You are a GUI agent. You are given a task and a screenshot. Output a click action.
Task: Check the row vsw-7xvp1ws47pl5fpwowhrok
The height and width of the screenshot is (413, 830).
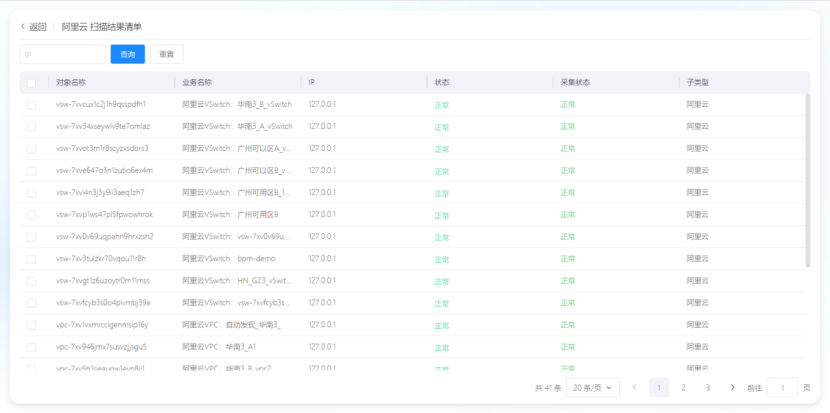[31, 215]
